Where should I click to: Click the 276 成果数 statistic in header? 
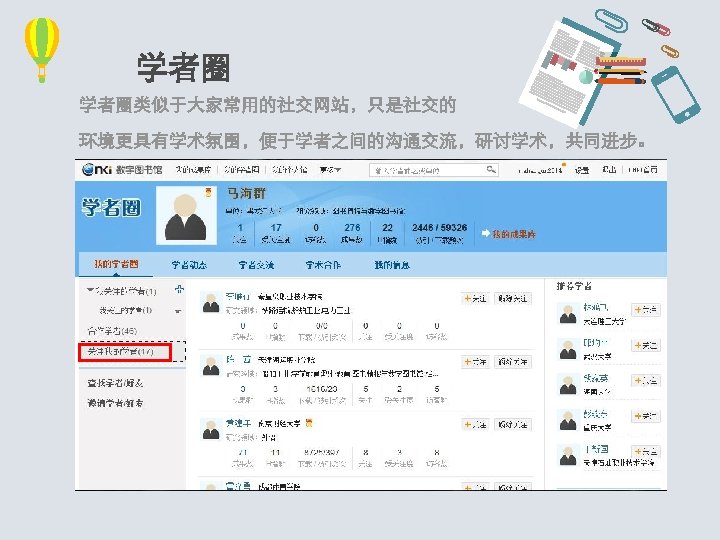pos(352,233)
